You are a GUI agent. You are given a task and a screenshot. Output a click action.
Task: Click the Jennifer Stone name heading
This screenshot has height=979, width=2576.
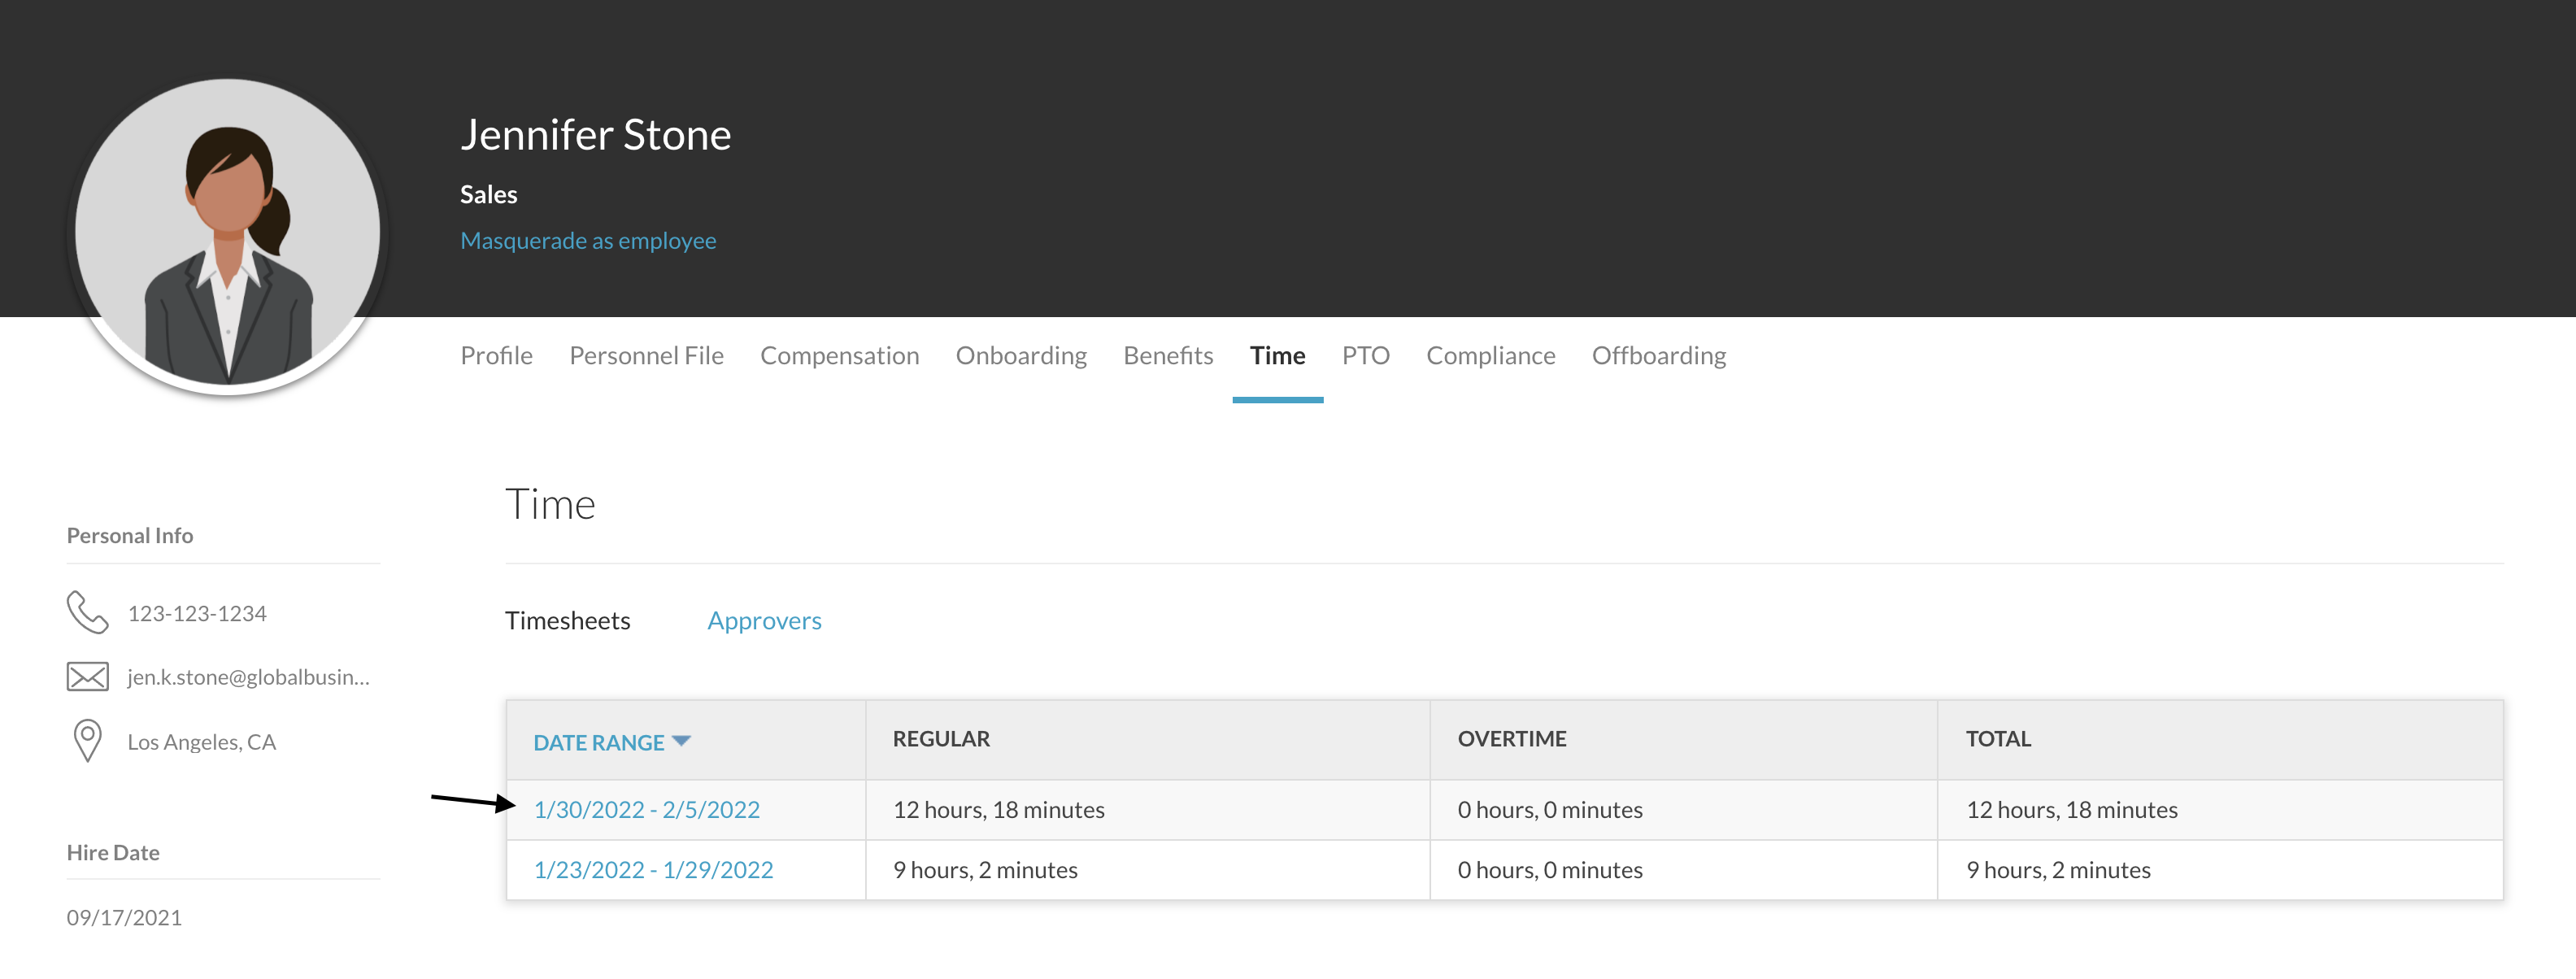click(x=595, y=135)
